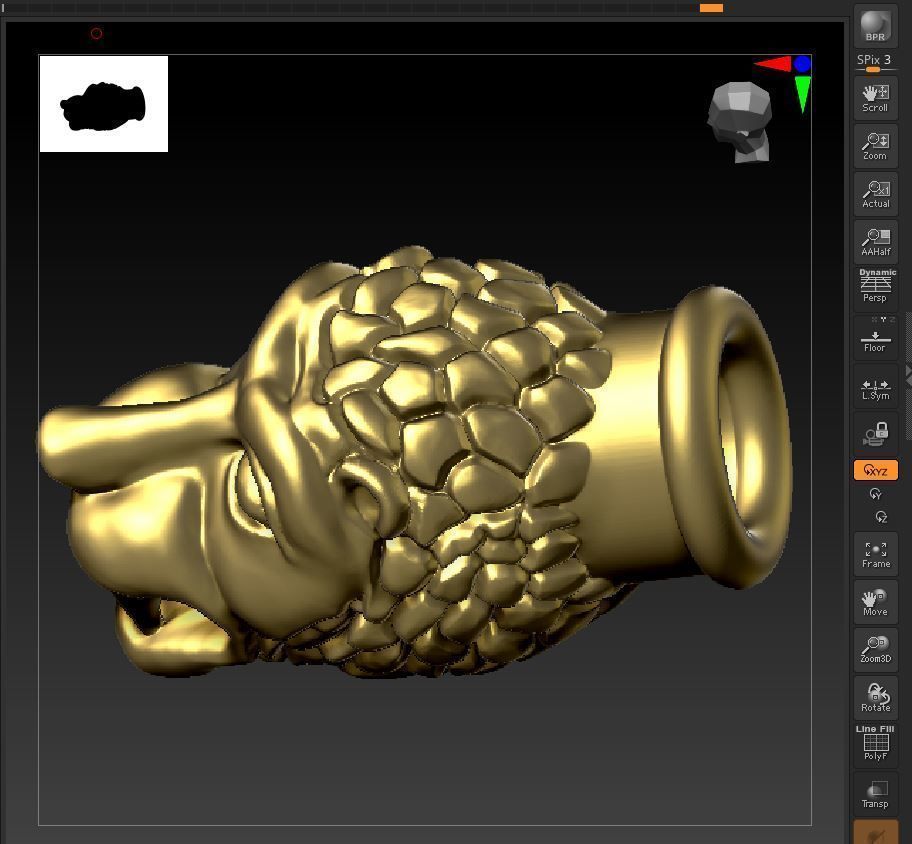Click the model silhouette thumbnail

point(104,104)
